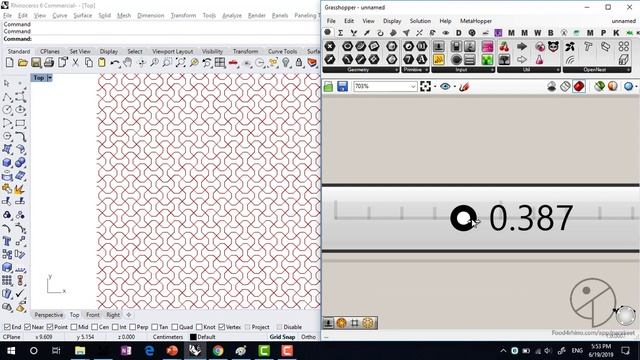This screenshot has width=640, height=360.
Task: Click the Open file icon in Grasshopper toolbar
Action: click(329, 86)
